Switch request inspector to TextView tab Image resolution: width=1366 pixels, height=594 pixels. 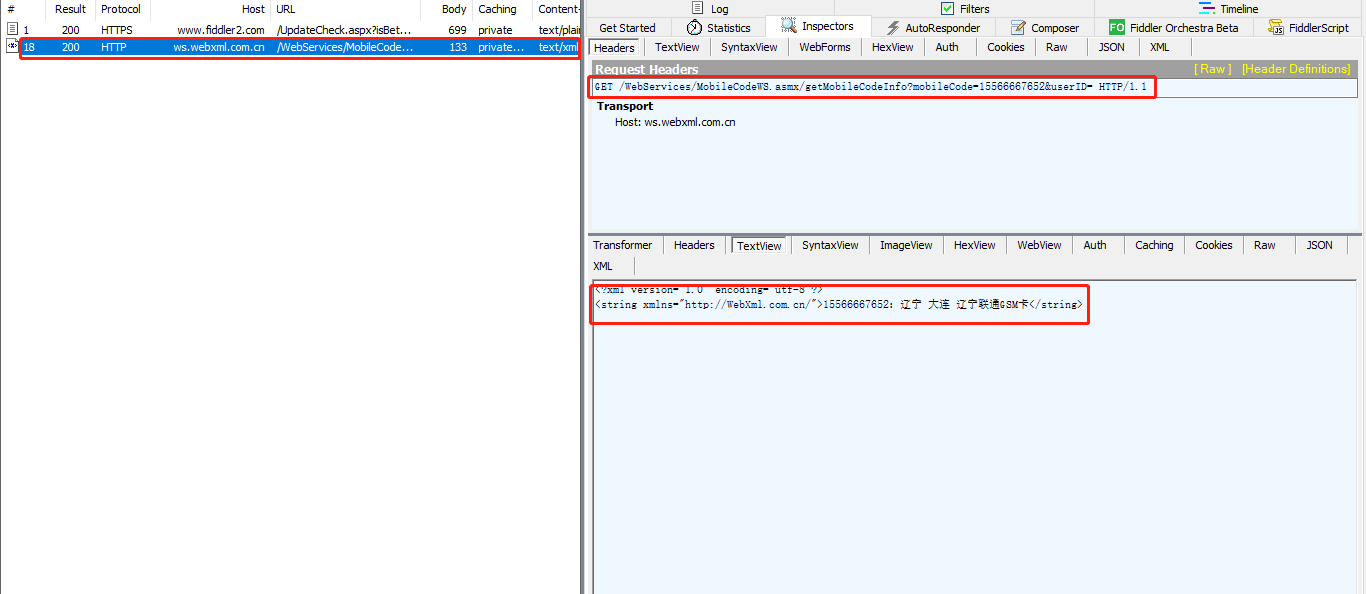677,47
